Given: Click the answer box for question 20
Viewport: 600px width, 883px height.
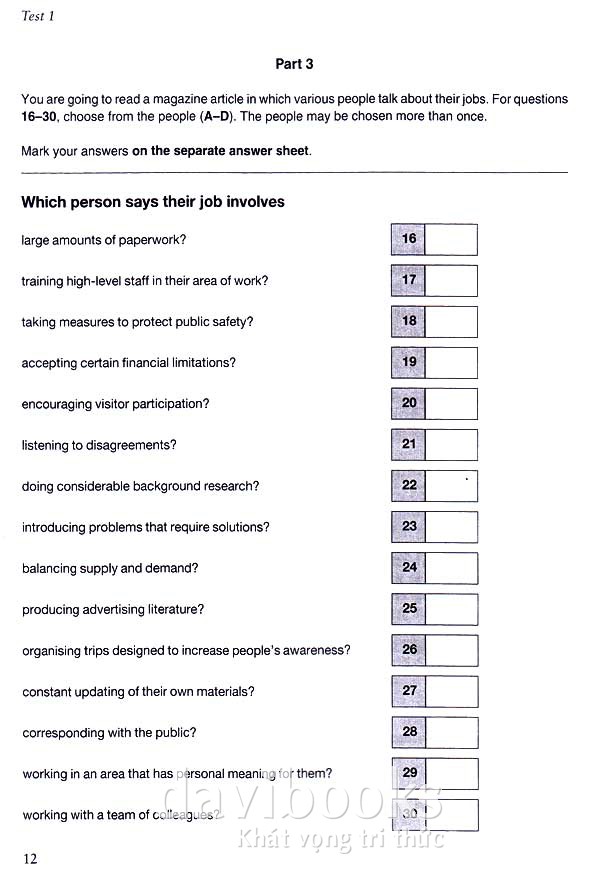Looking at the screenshot, I should click(x=451, y=404).
